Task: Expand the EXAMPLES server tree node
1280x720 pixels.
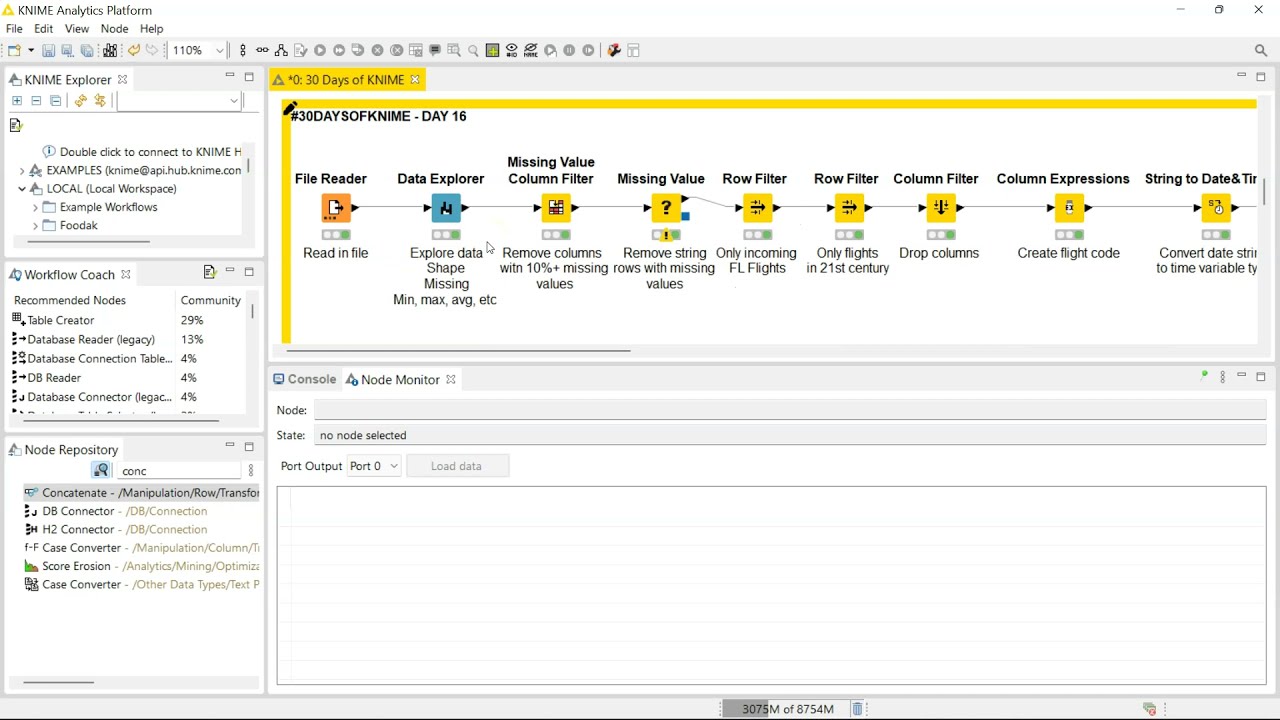Action: point(22,171)
